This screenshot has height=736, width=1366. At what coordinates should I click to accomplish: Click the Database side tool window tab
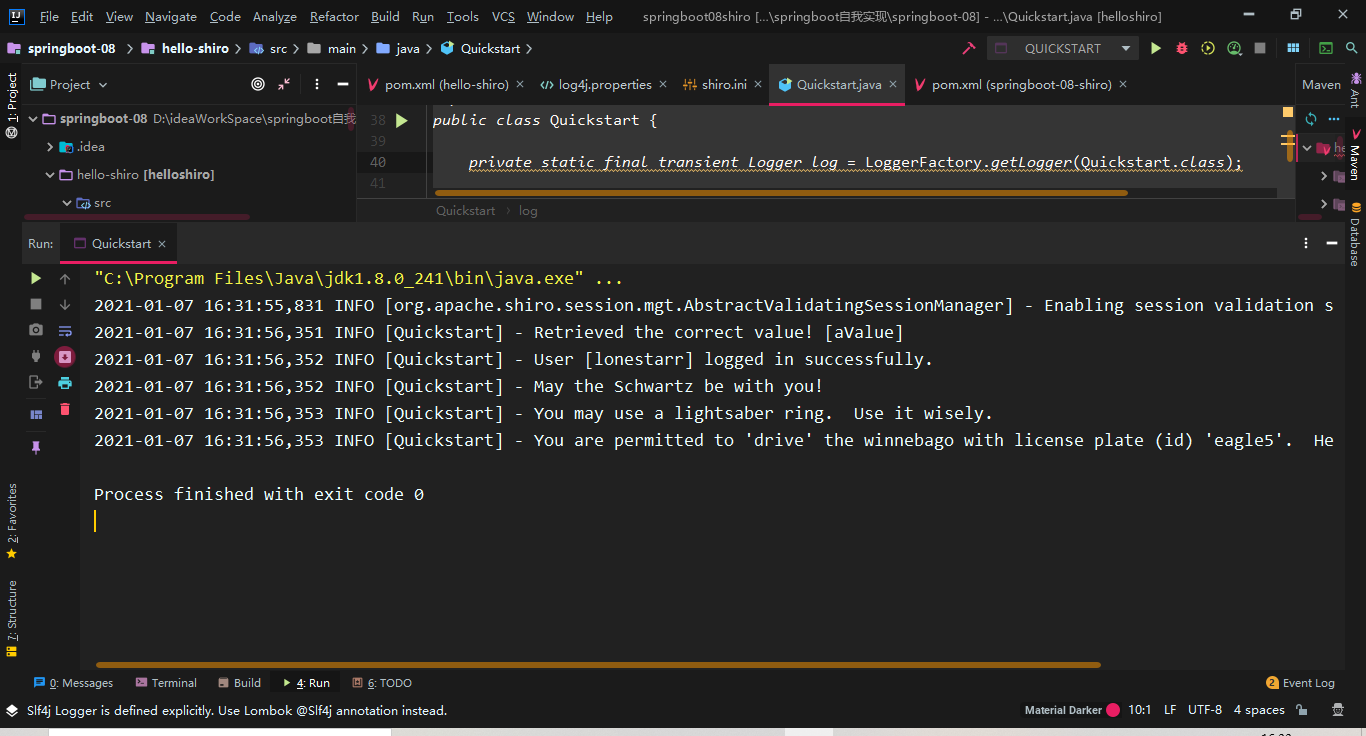click(1356, 235)
